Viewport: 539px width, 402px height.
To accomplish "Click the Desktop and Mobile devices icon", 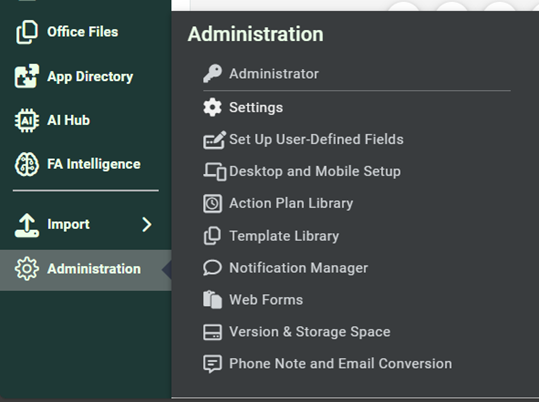I will click(214, 171).
